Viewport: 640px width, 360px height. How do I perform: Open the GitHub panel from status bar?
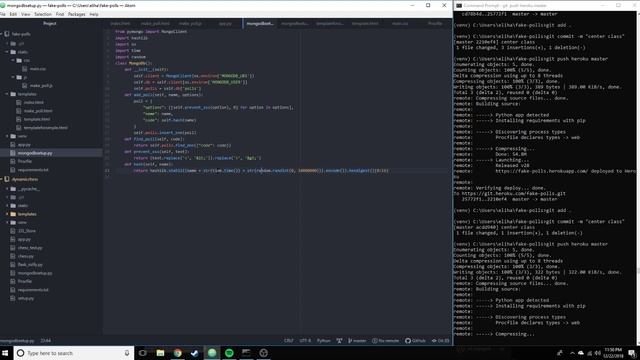pos(416,340)
